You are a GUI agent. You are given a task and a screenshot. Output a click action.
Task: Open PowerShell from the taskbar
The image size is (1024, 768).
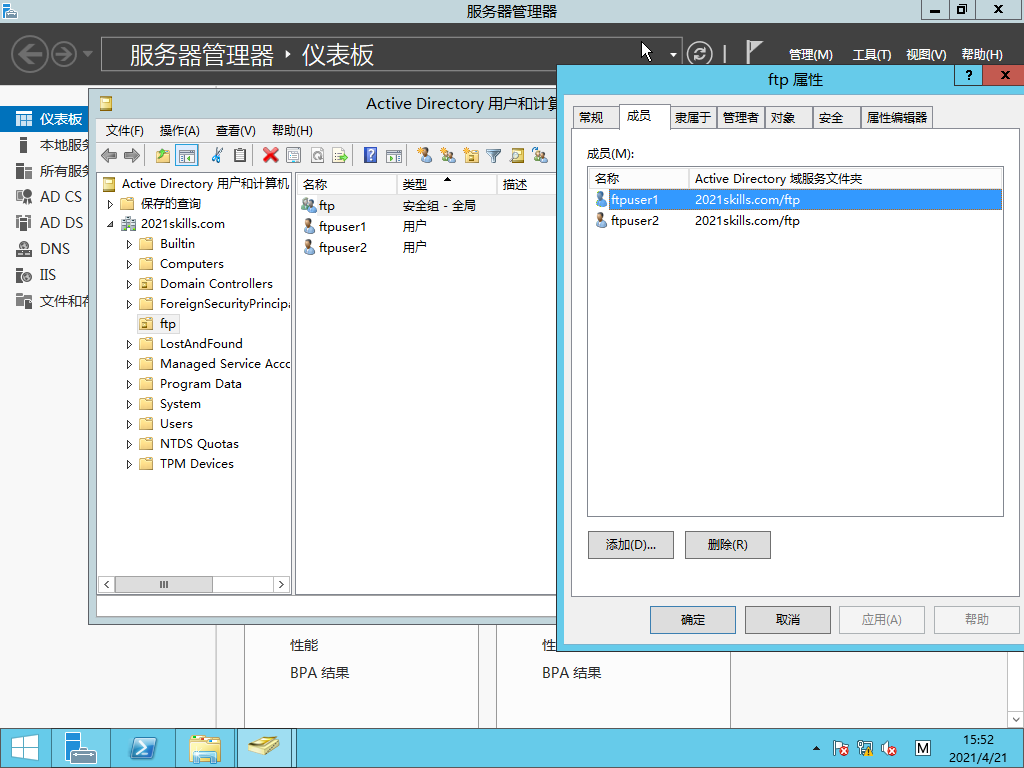pyautogui.click(x=143, y=748)
